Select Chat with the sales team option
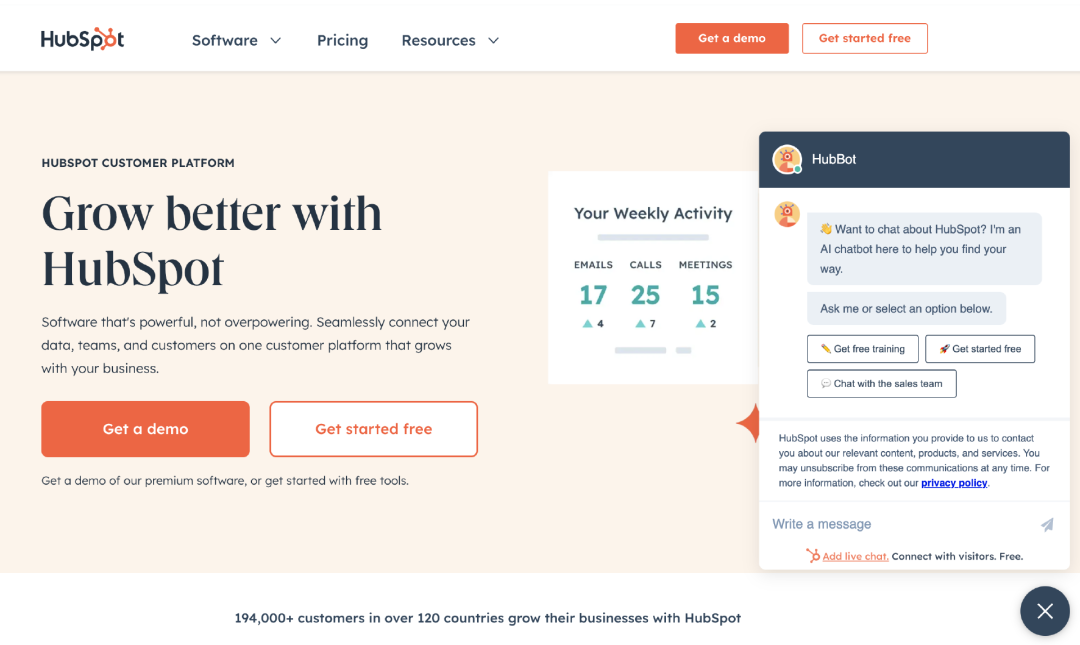 (882, 384)
